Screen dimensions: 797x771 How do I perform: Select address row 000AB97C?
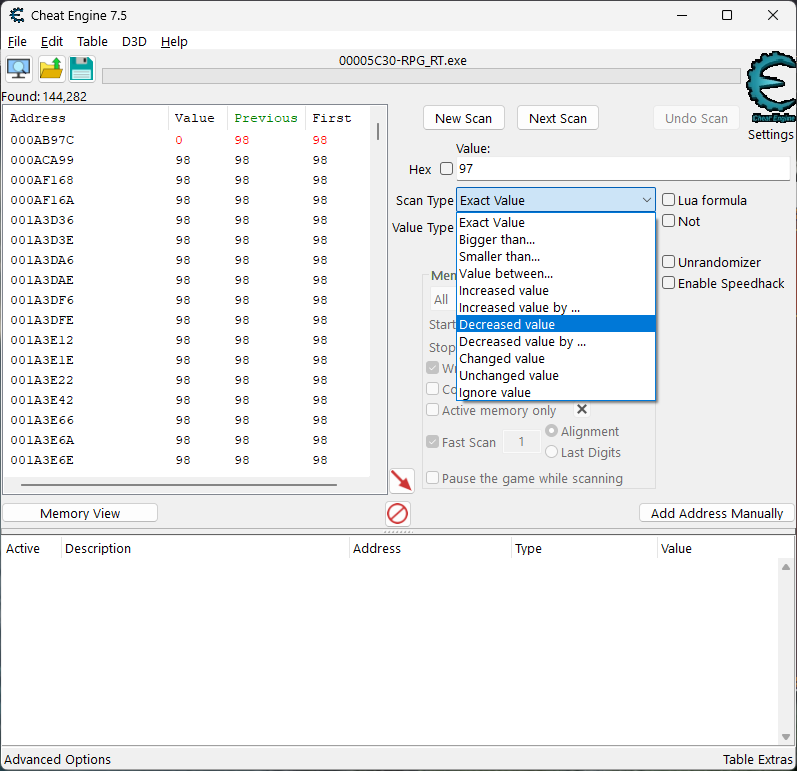[x=187, y=140]
